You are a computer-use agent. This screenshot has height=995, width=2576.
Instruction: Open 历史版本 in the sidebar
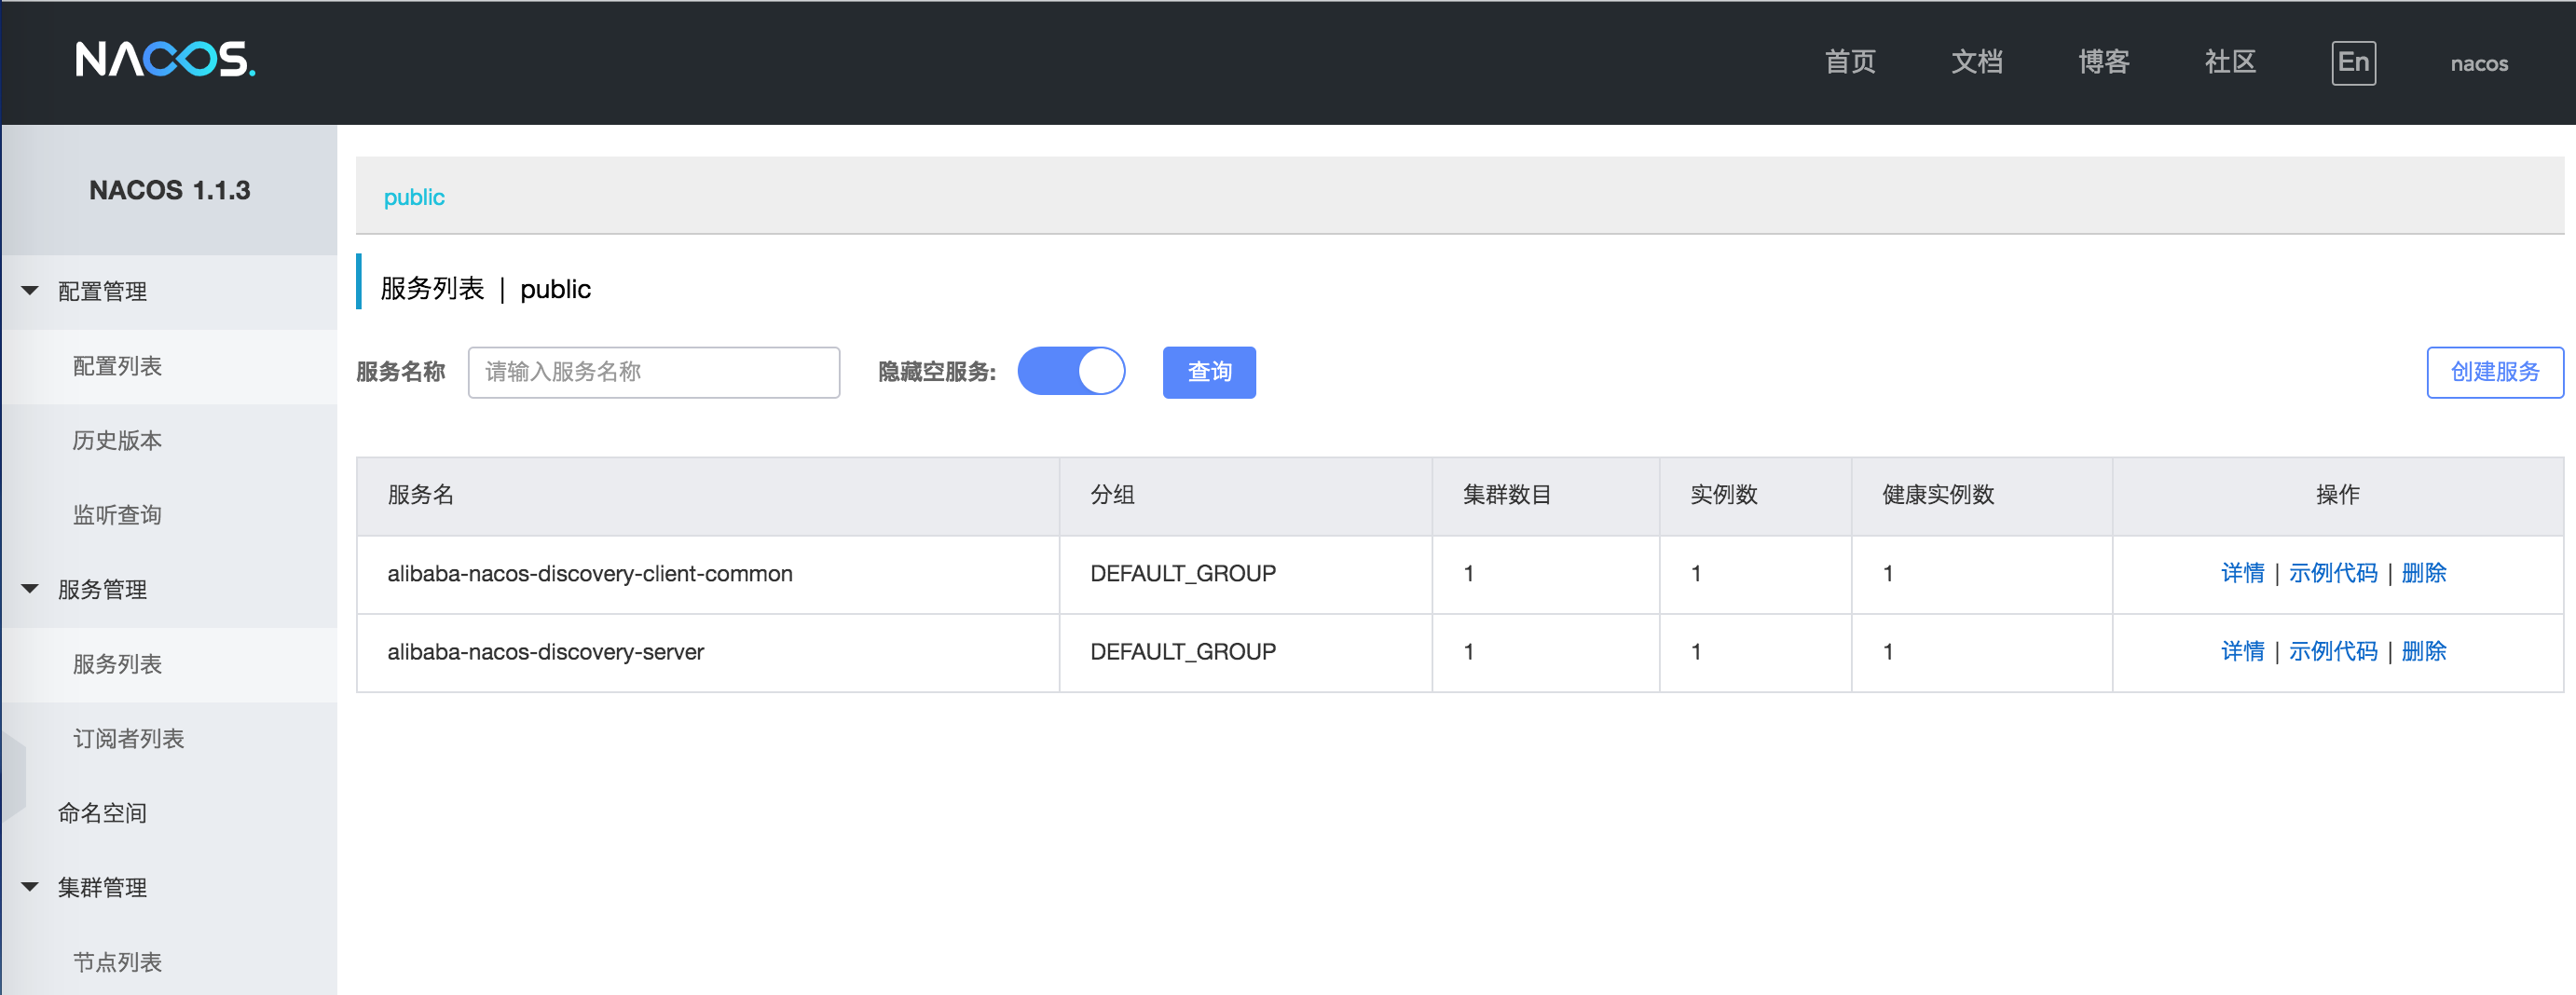117,440
